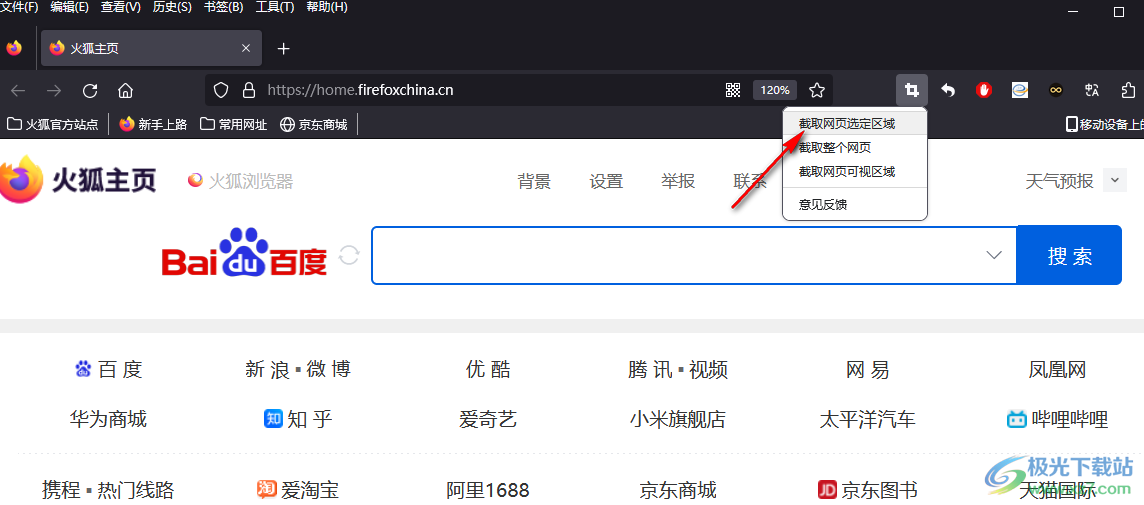Open the 新浪·微博 site link
Image resolution: width=1144 pixels, height=505 pixels.
point(298,369)
